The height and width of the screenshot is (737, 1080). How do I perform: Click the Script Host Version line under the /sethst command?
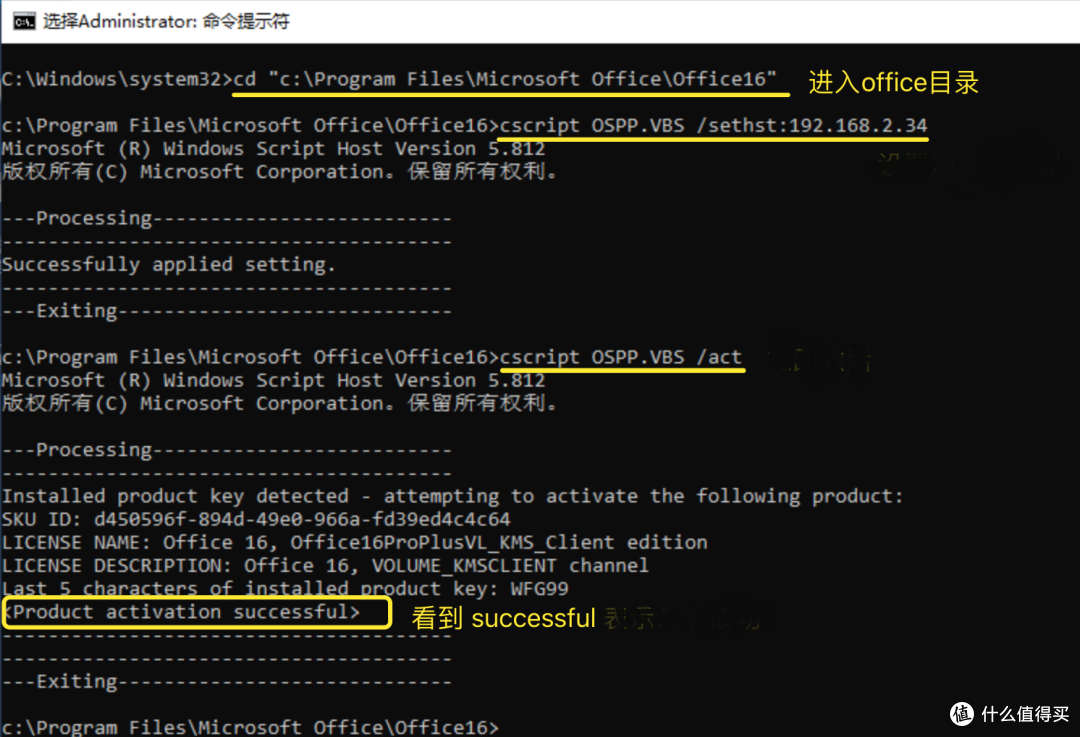click(273, 149)
